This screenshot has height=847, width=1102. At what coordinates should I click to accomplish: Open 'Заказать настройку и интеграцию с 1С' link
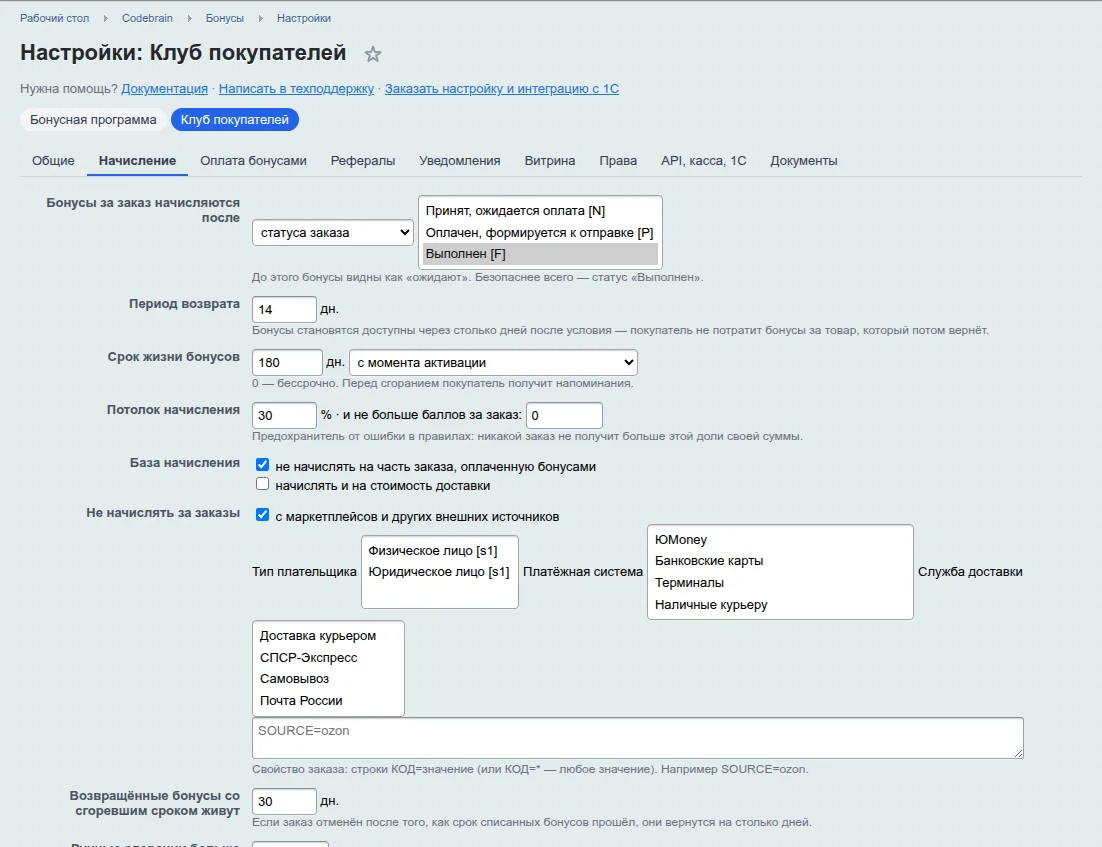(502, 89)
